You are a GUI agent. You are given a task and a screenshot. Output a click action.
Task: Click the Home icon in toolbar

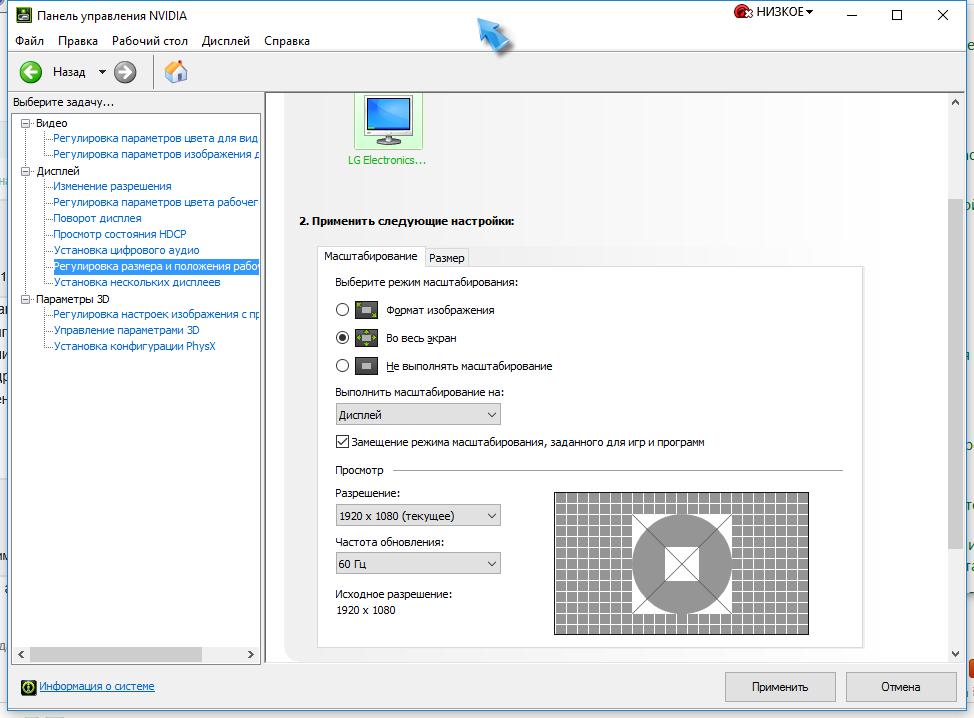[x=176, y=71]
